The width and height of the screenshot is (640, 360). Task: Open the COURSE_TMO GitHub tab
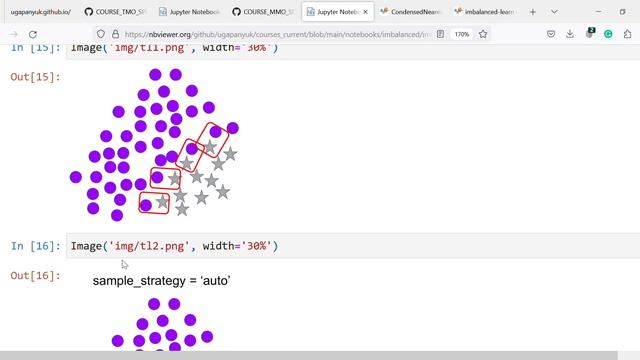116,12
